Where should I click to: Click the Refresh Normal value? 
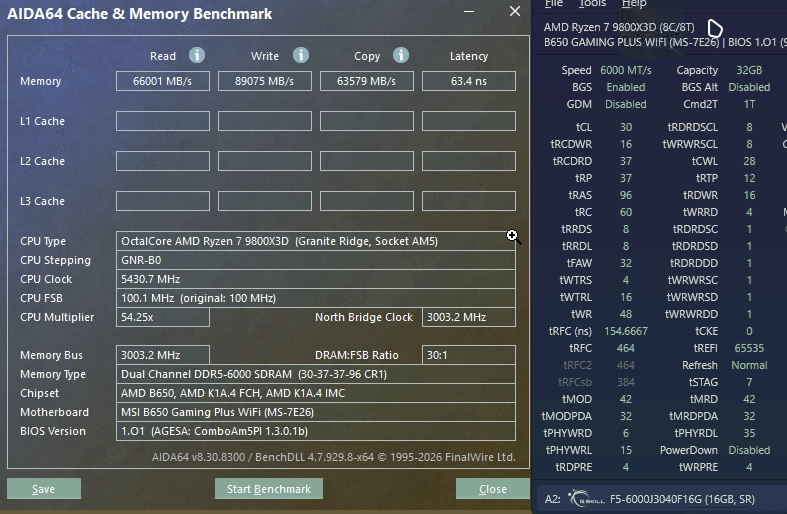[x=749, y=365]
